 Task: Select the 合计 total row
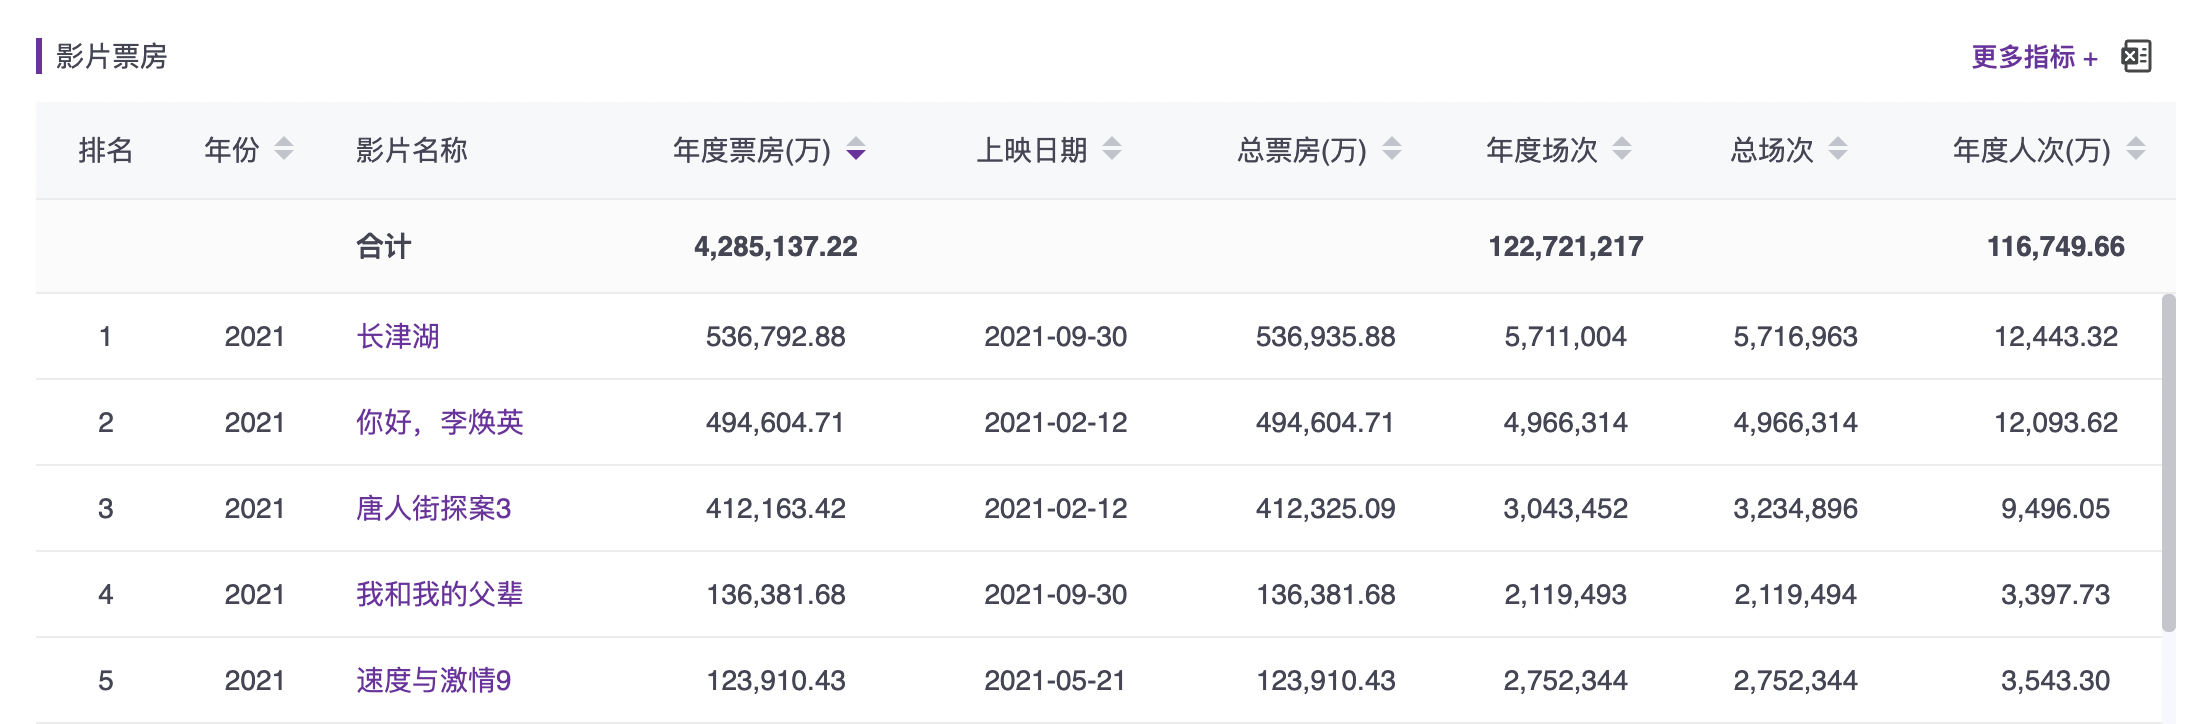pyautogui.click(x=384, y=246)
